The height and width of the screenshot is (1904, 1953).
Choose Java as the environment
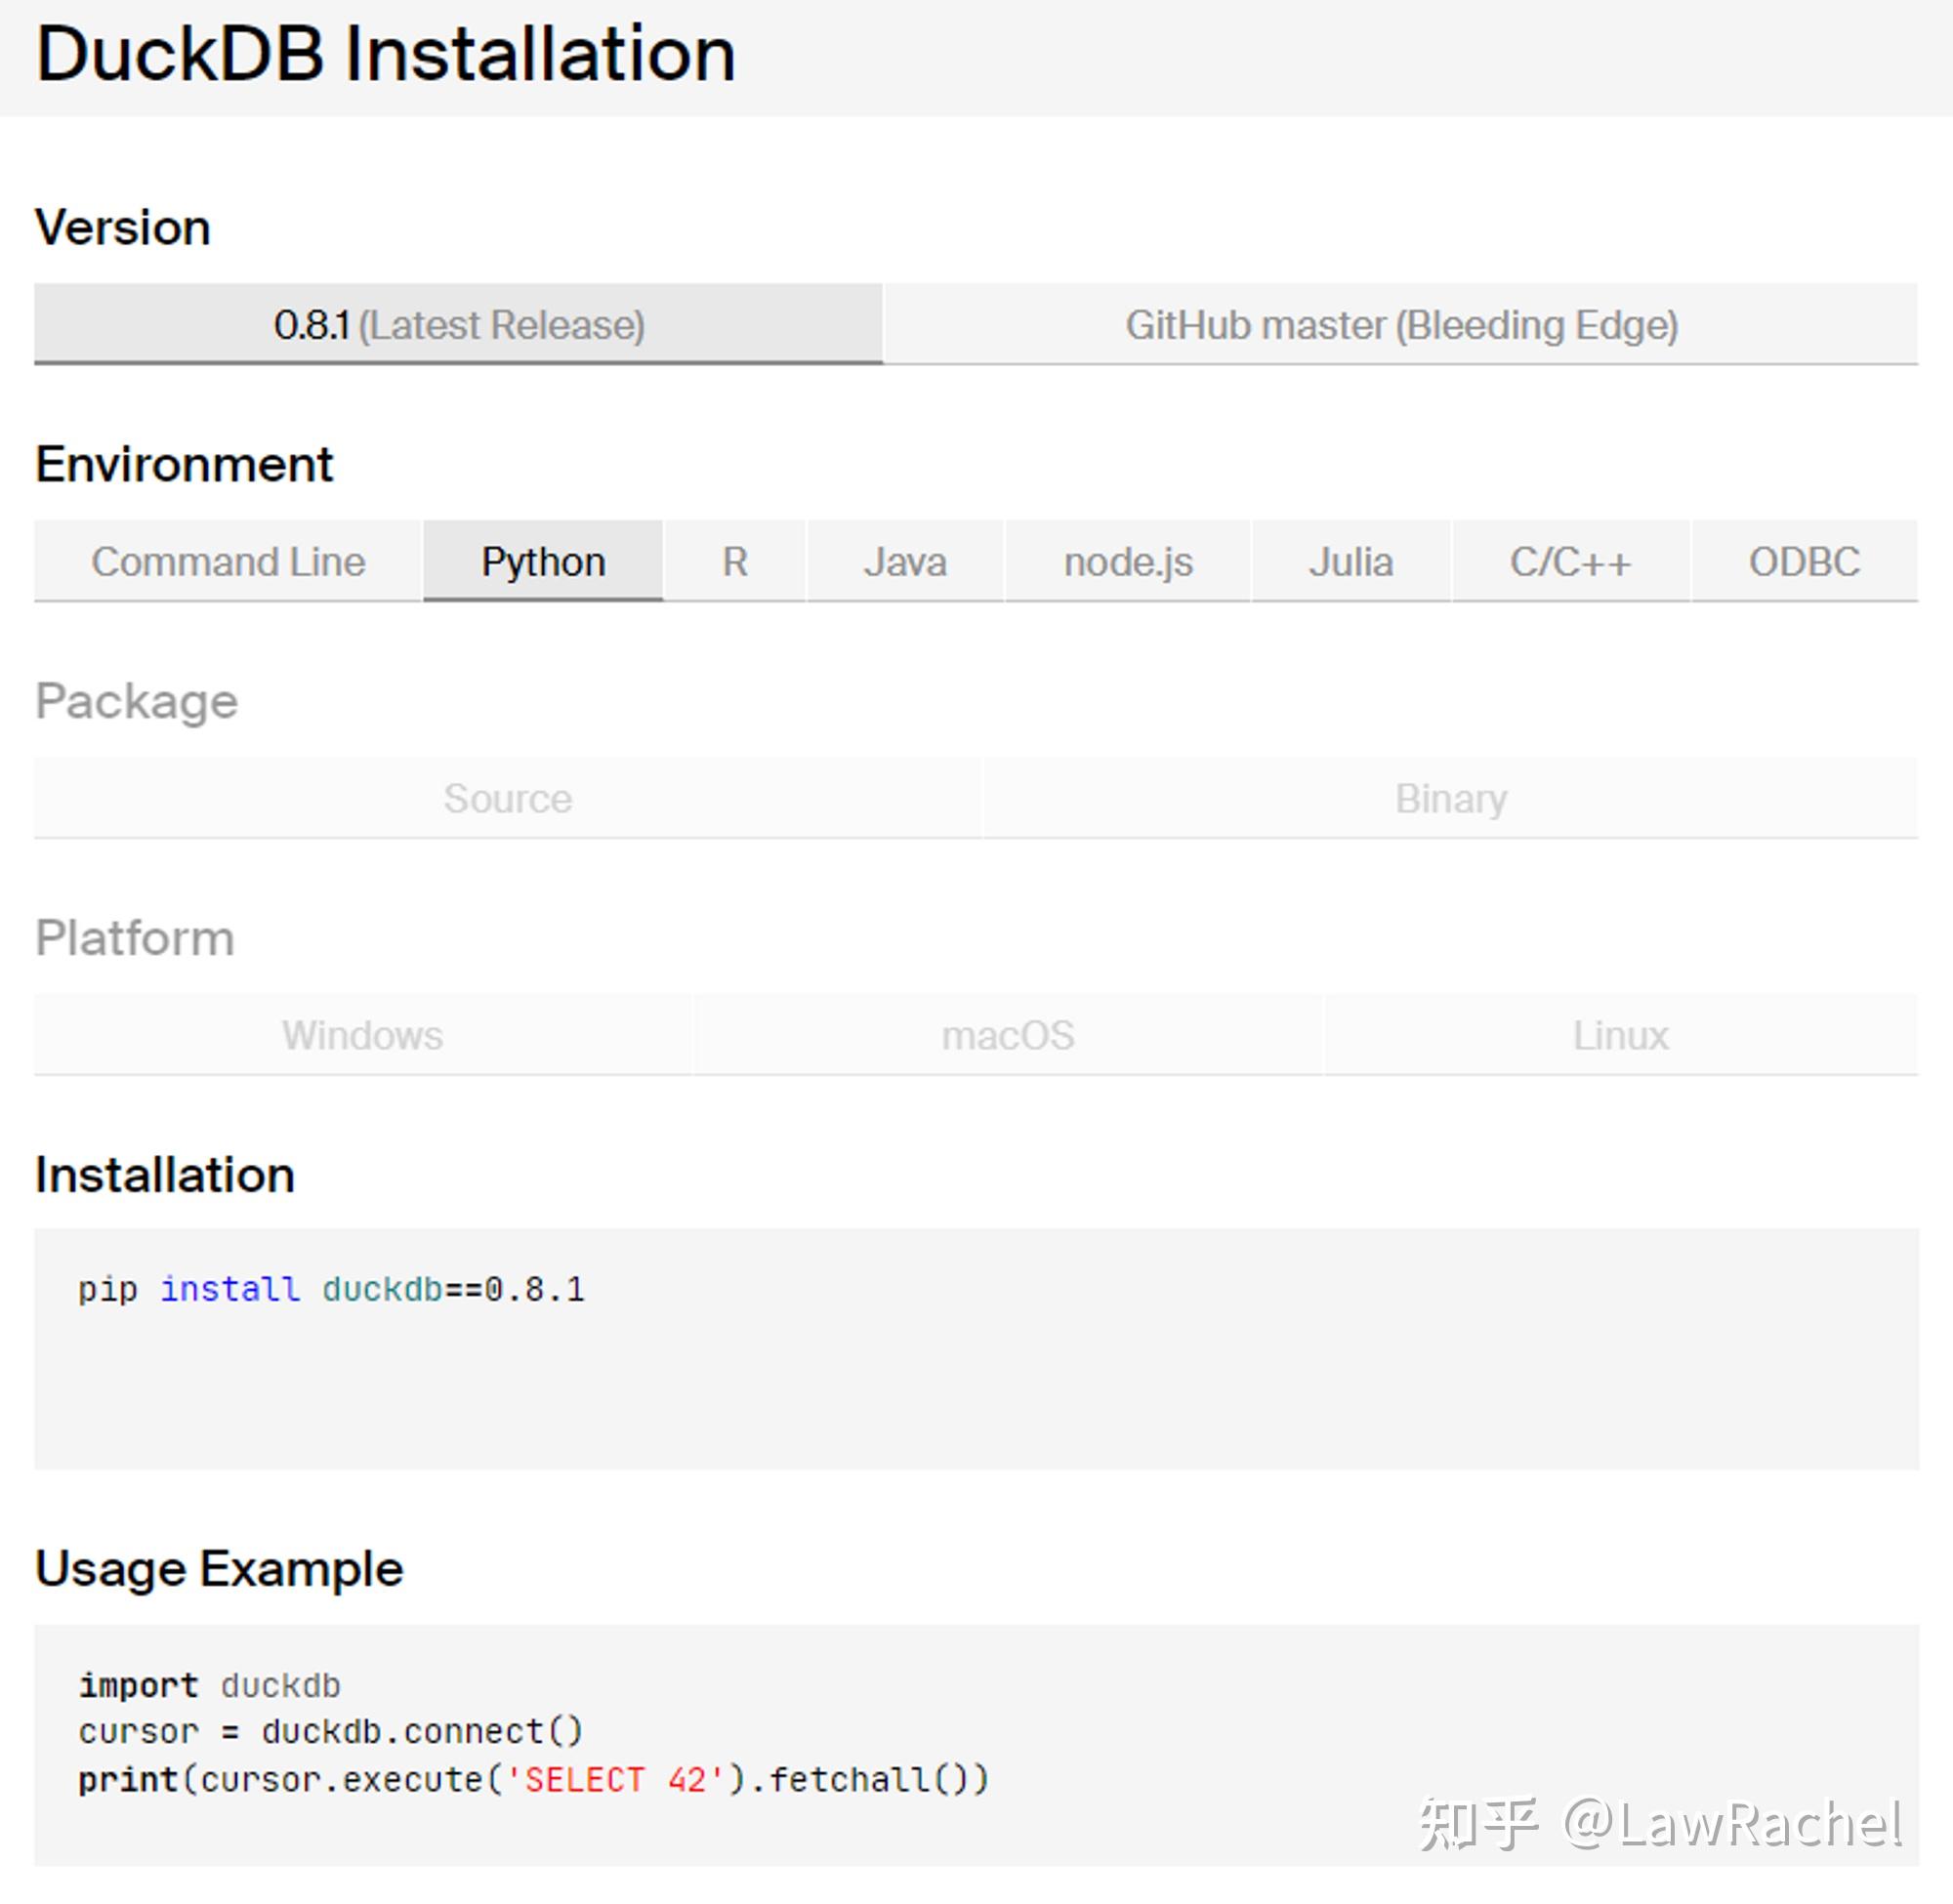903,561
